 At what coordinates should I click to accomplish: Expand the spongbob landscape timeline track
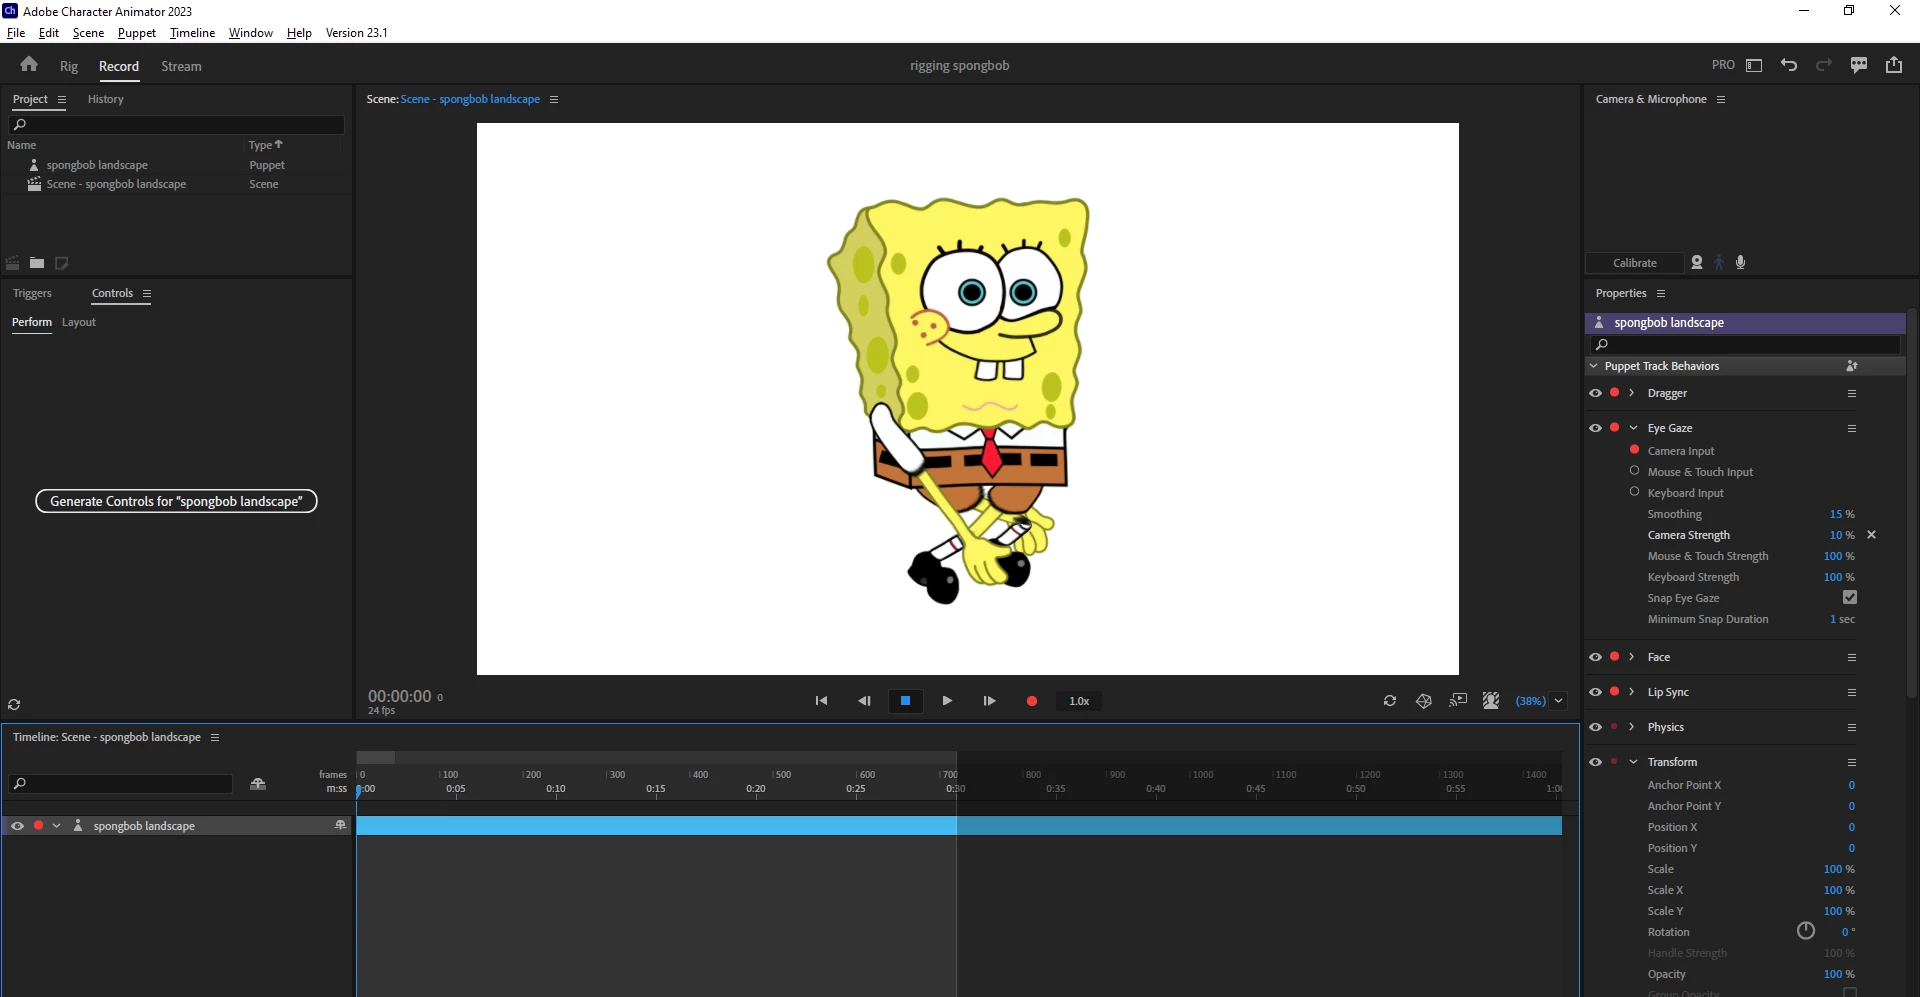pos(56,826)
